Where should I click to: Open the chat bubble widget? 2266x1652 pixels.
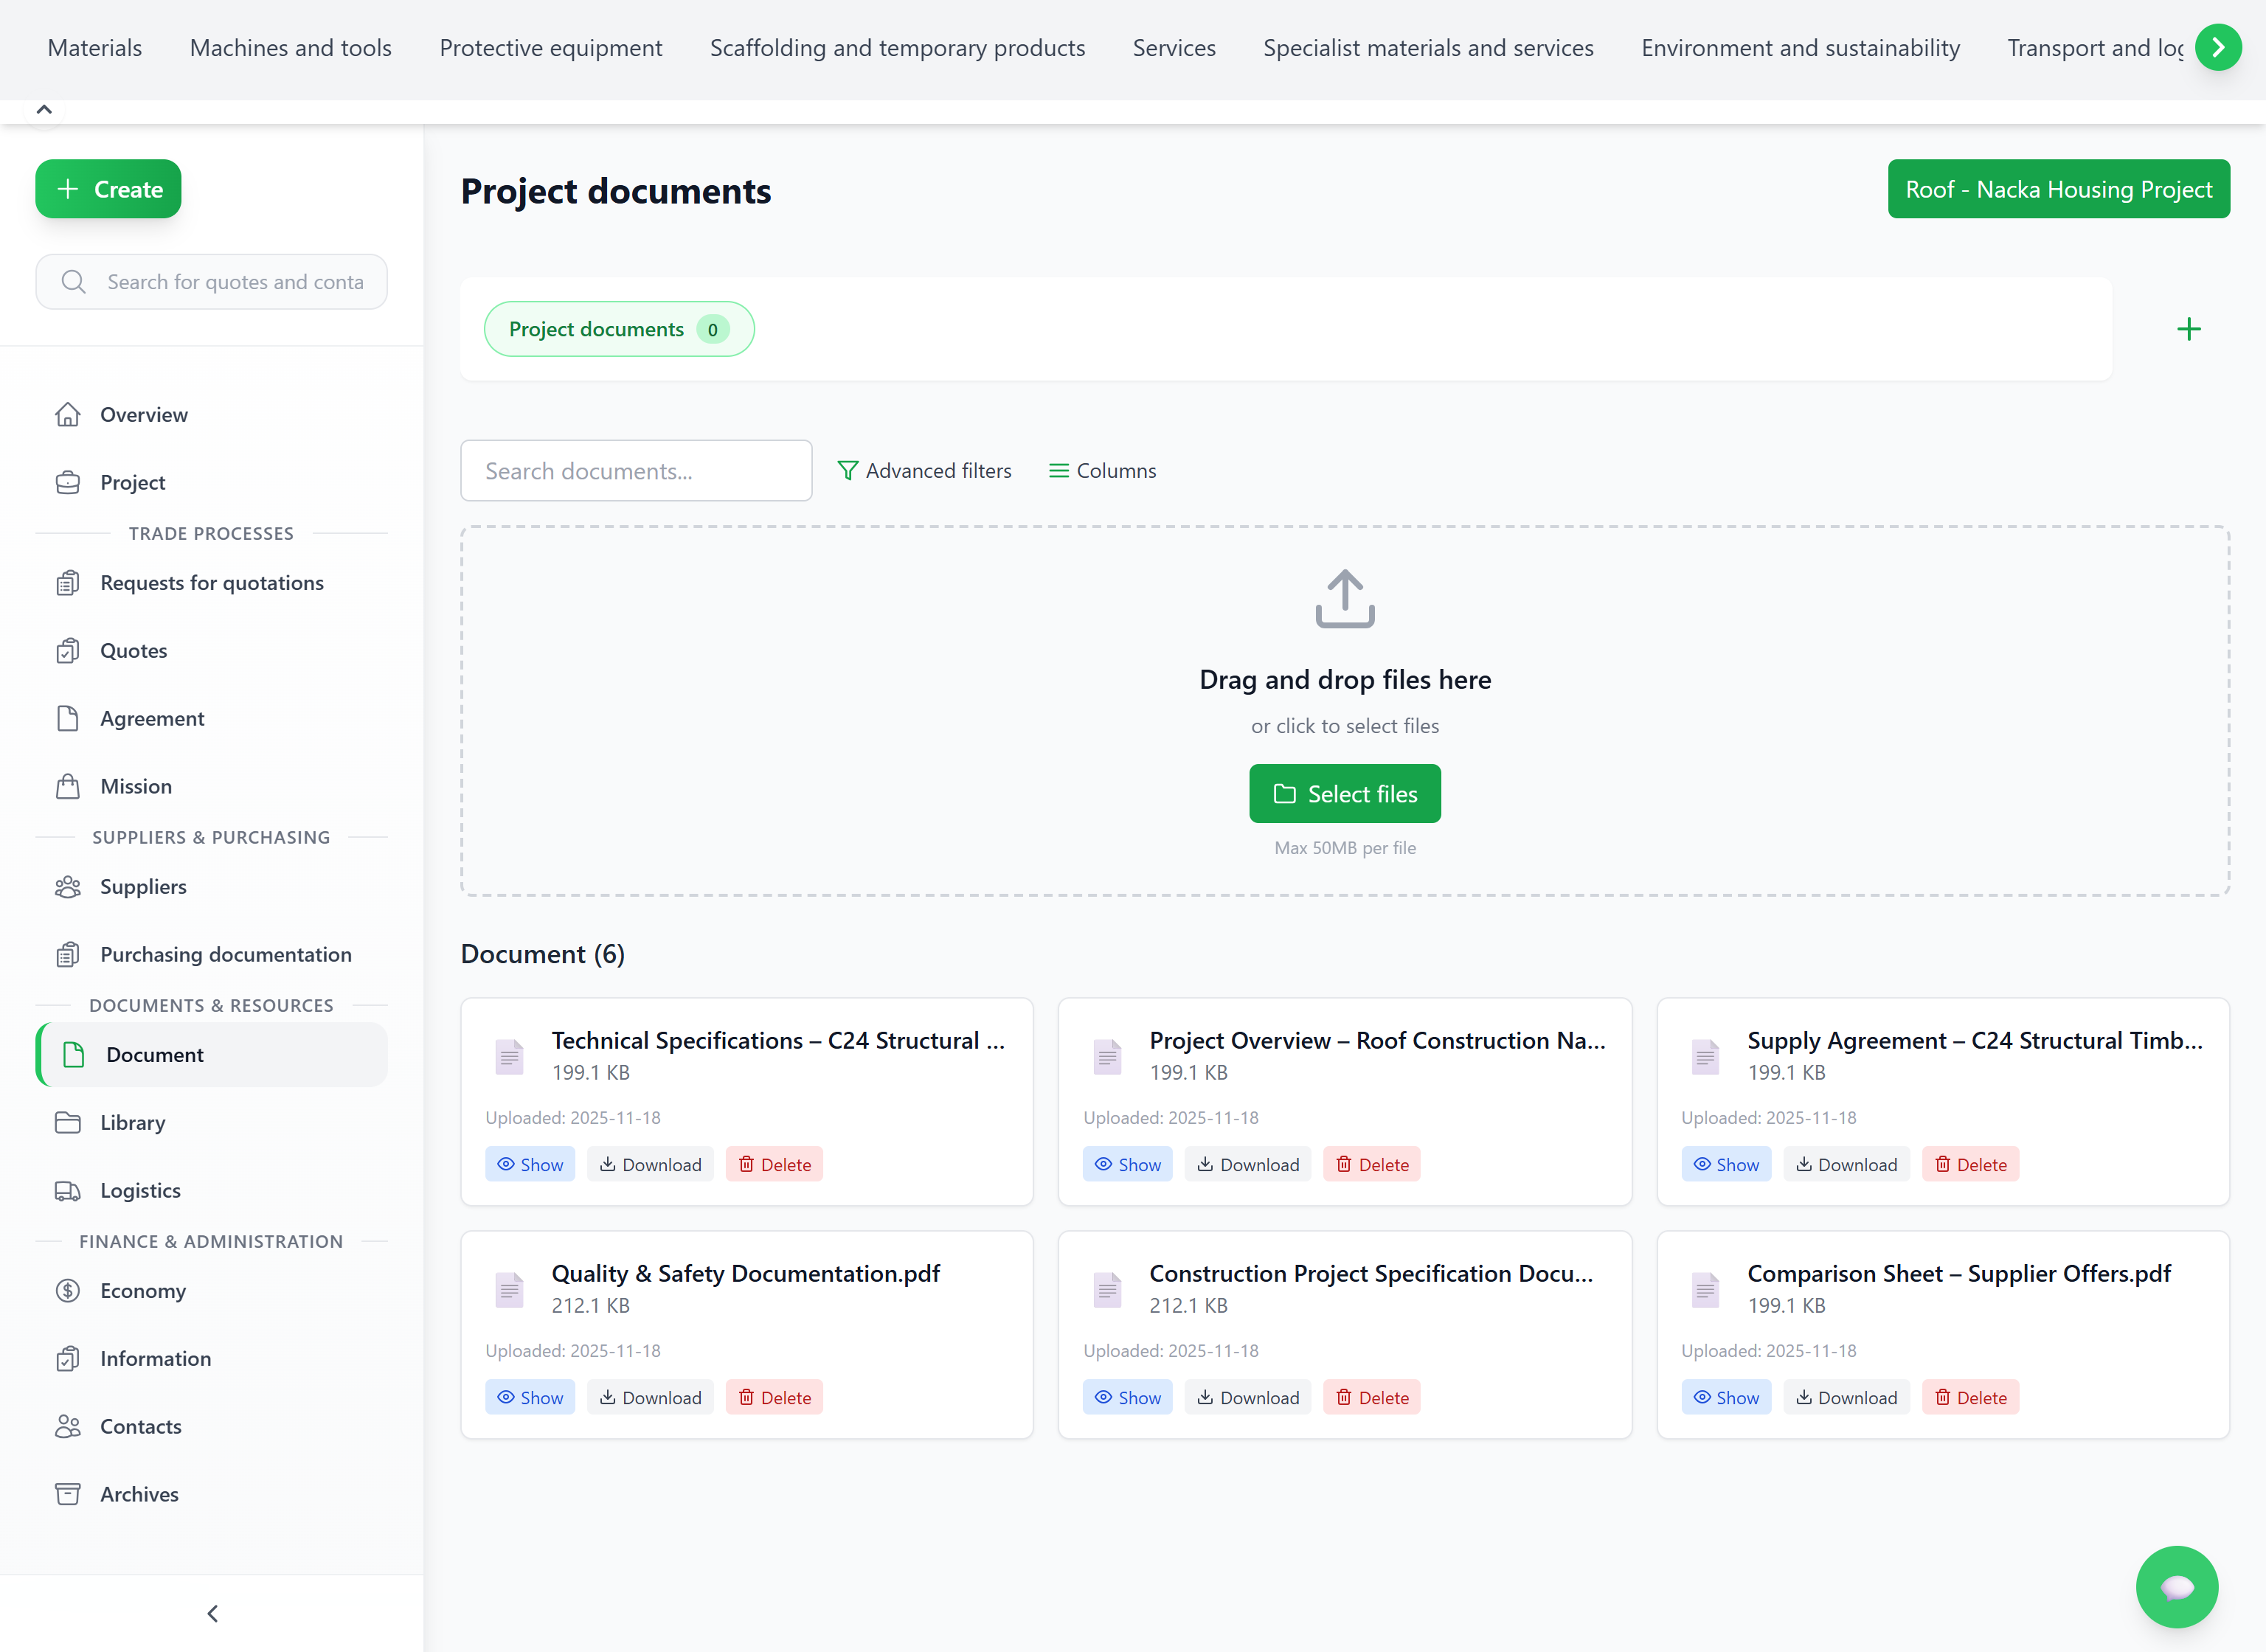pyautogui.click(x=2176, y=1586)
